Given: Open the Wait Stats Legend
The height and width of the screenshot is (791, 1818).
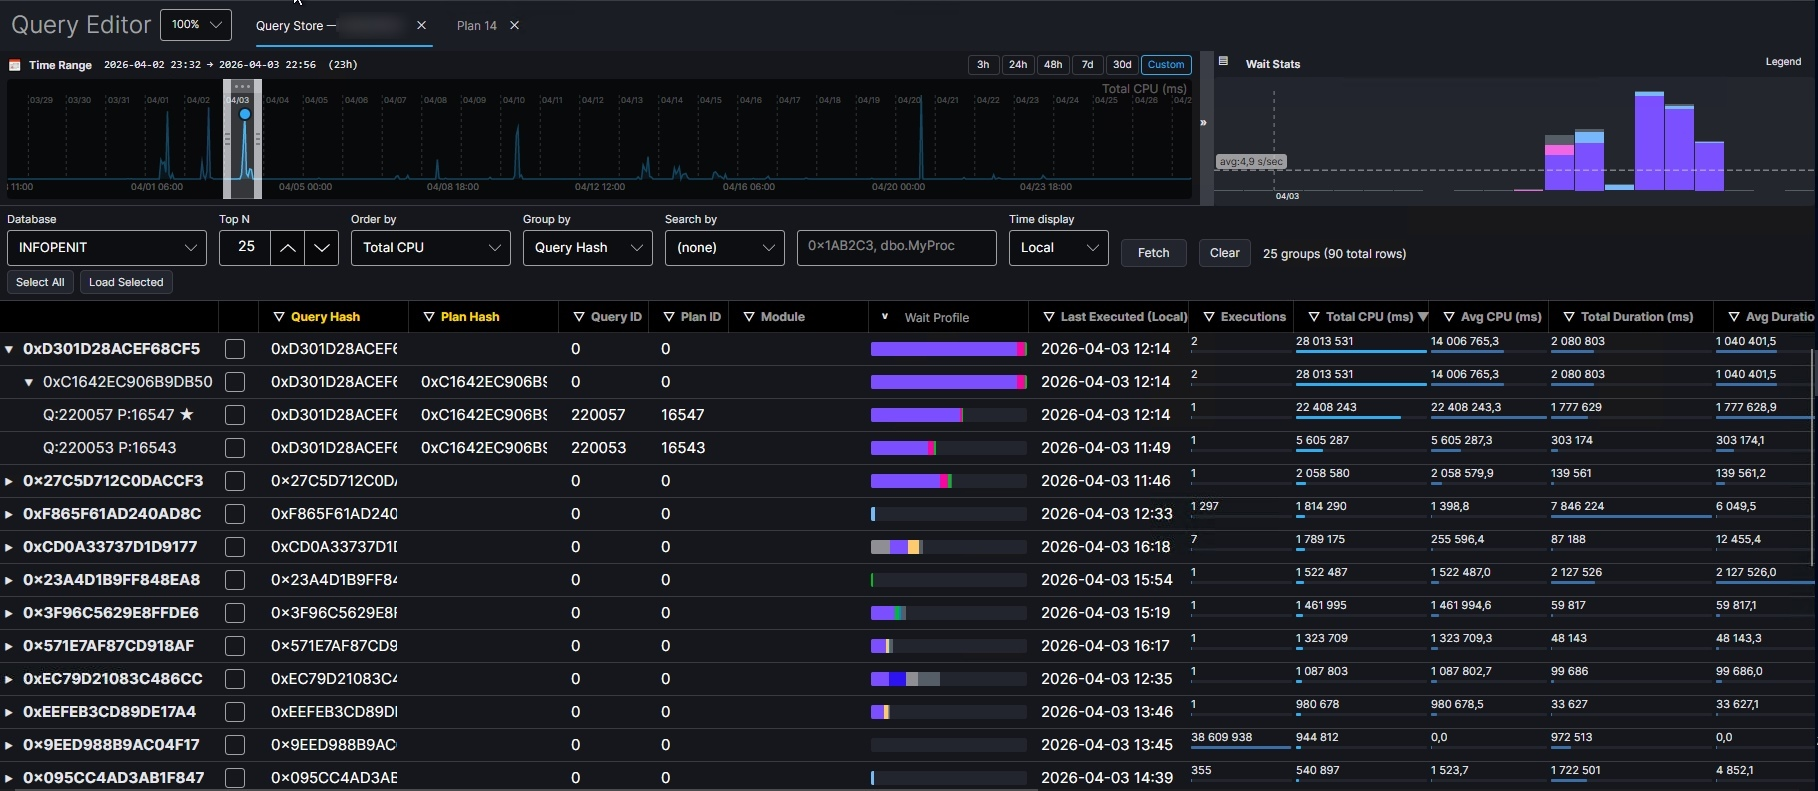Looking at the screenshot, I should [x=1783, y=62].
